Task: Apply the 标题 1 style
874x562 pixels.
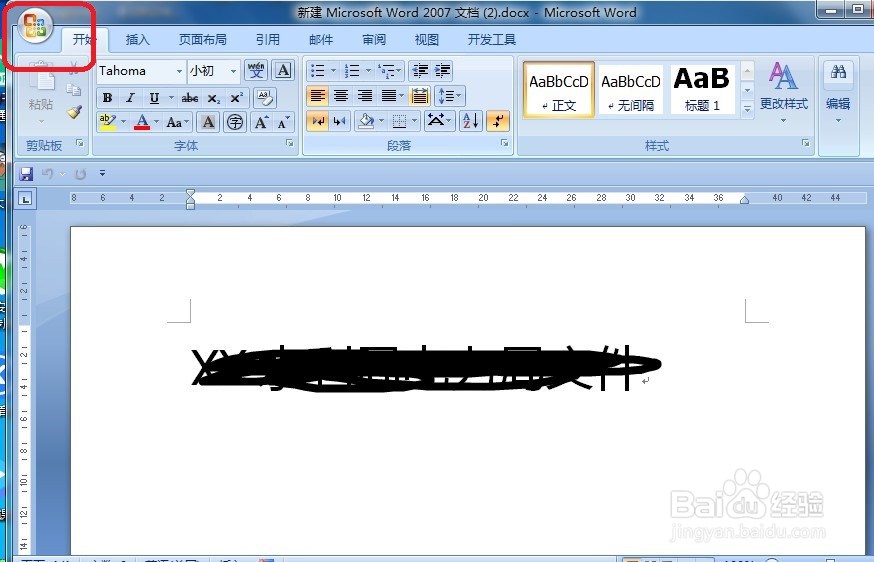Action: (702, 90)
